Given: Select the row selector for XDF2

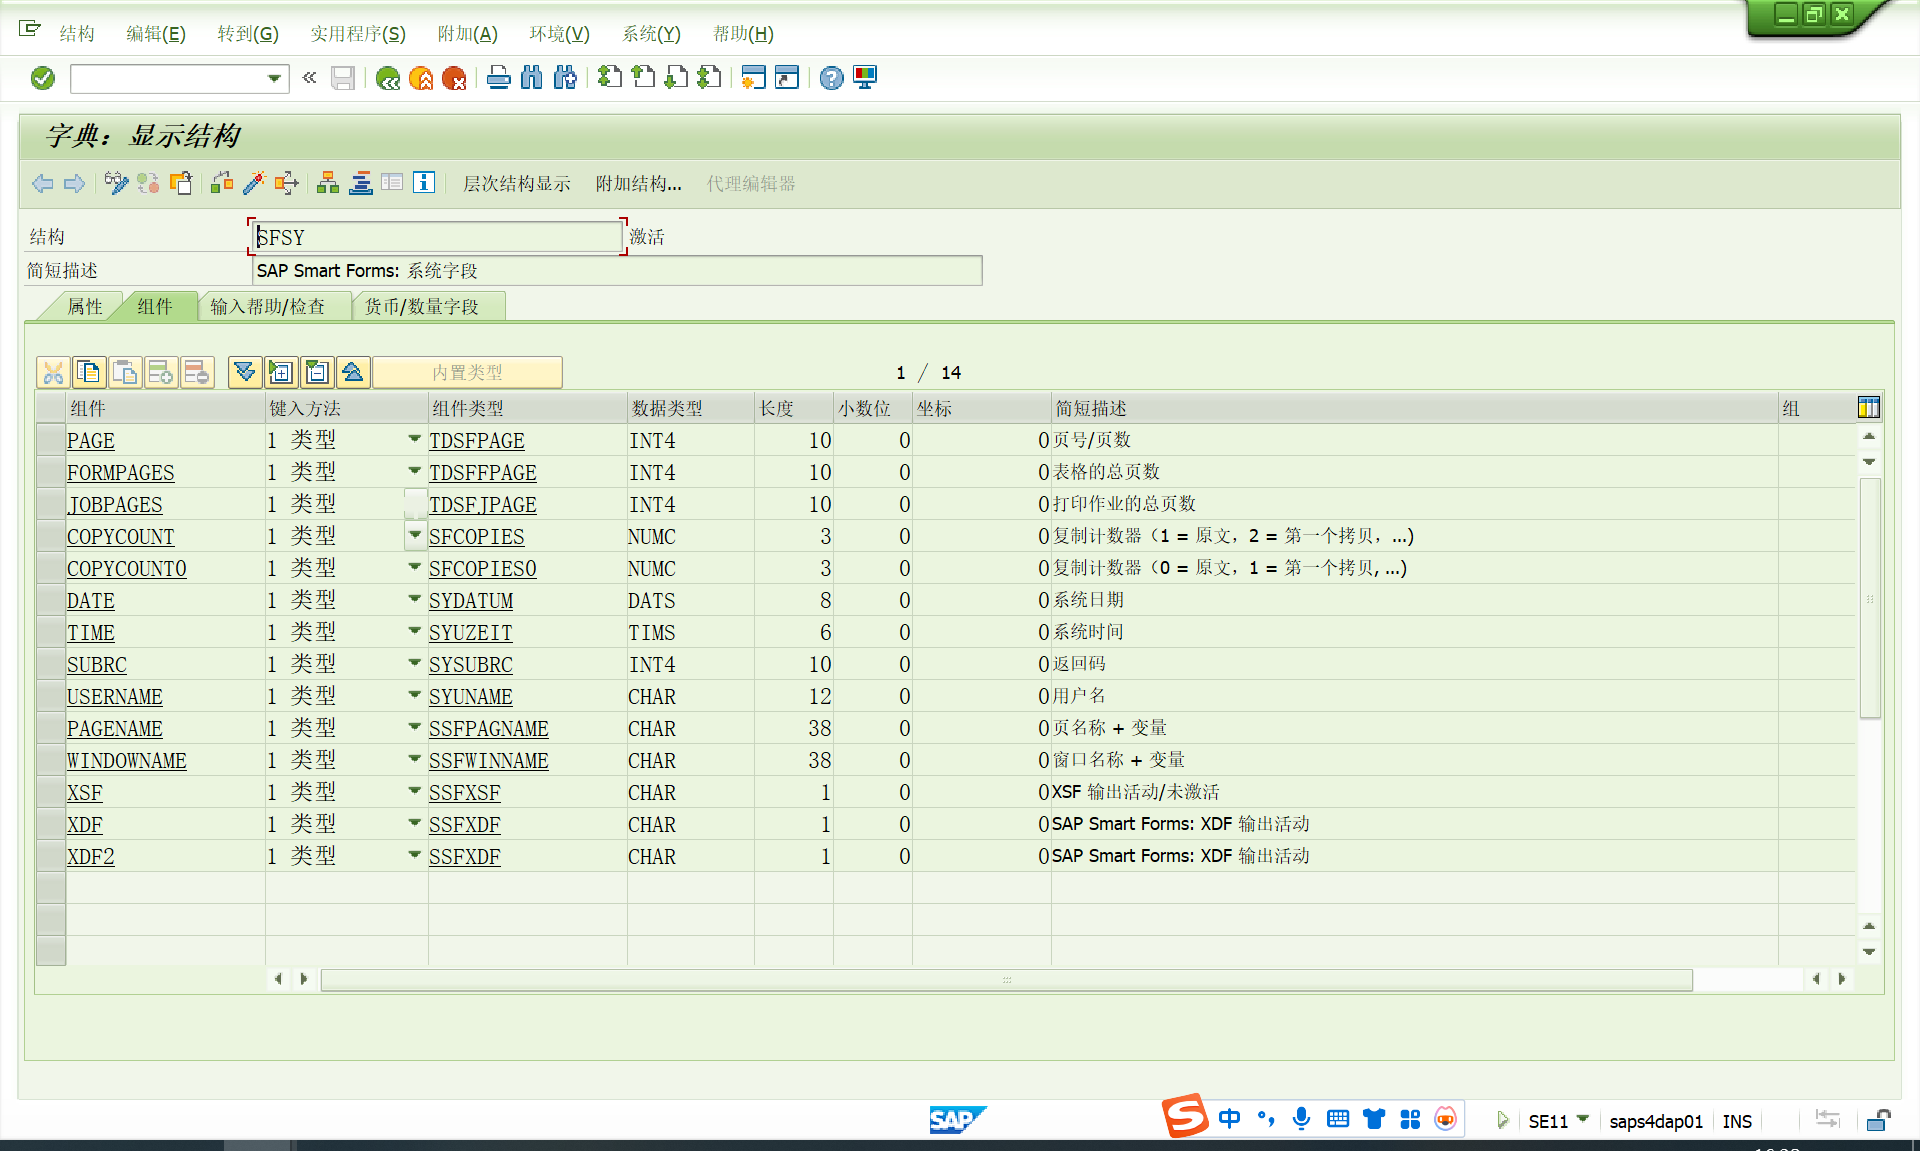Looking at the screenshot, I should click(51, 856).
